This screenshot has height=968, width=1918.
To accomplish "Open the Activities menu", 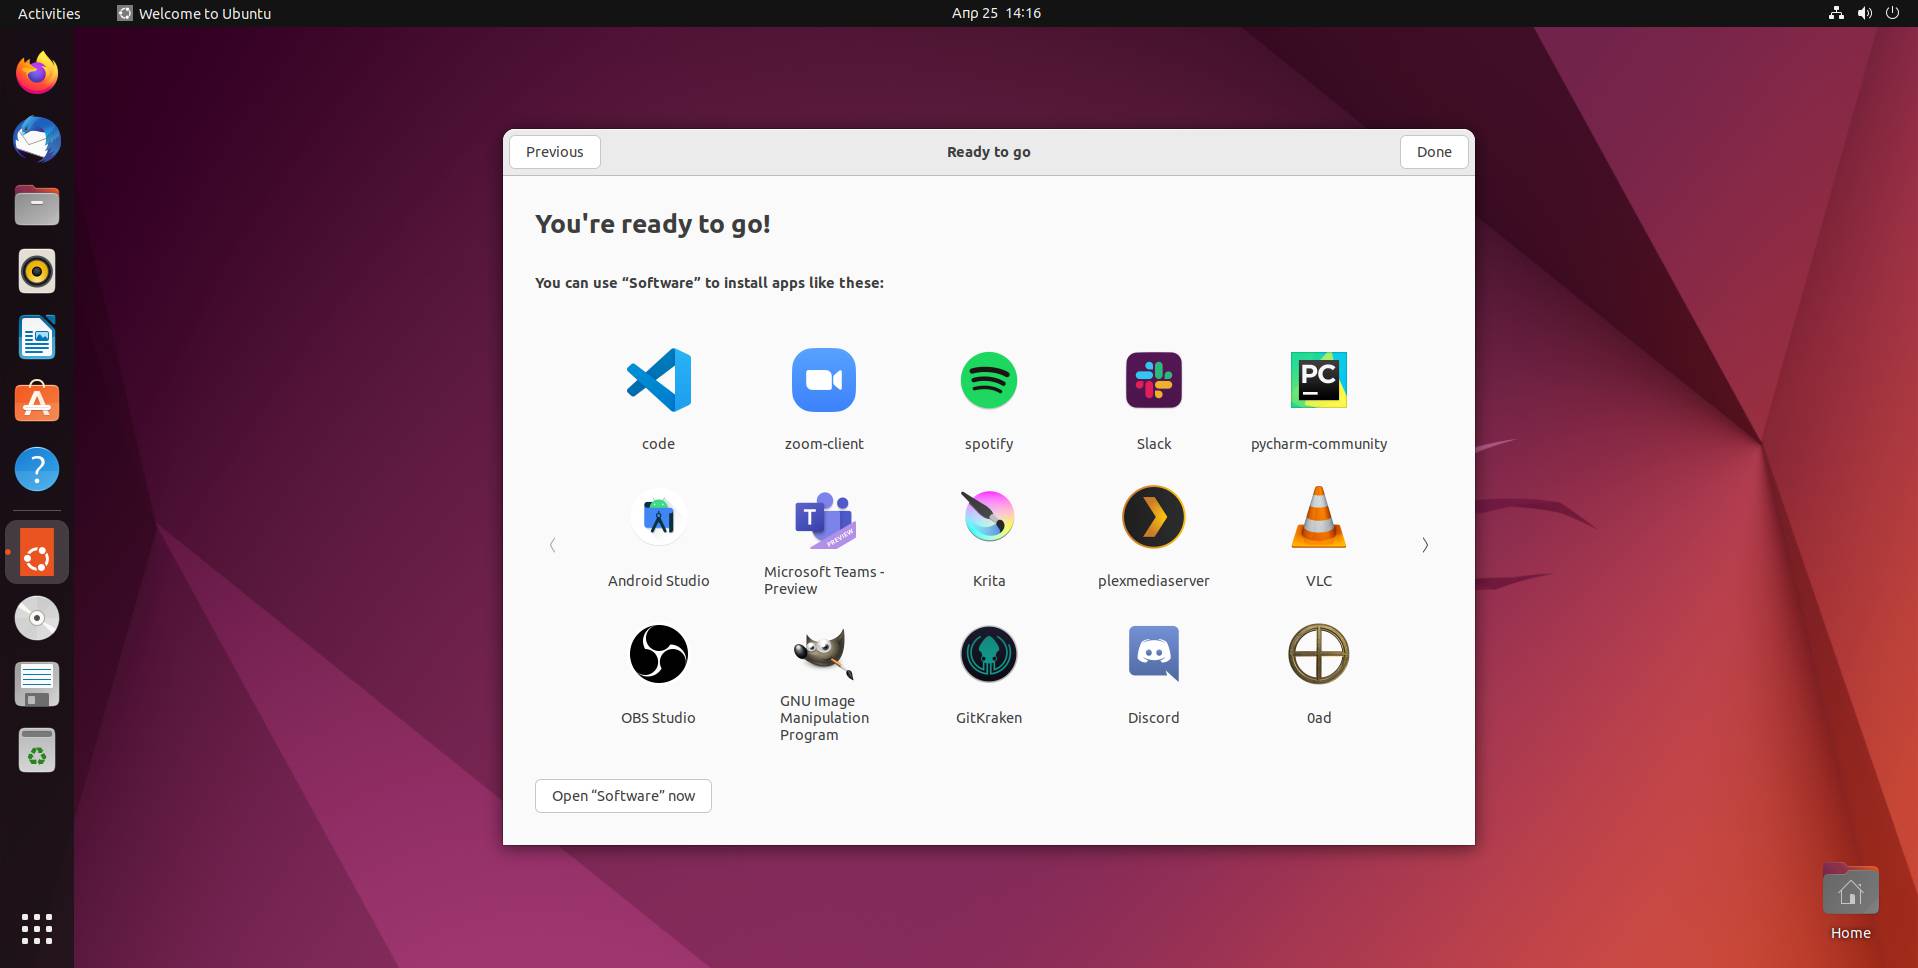I will pyautogui.click(x=47, y=13).
